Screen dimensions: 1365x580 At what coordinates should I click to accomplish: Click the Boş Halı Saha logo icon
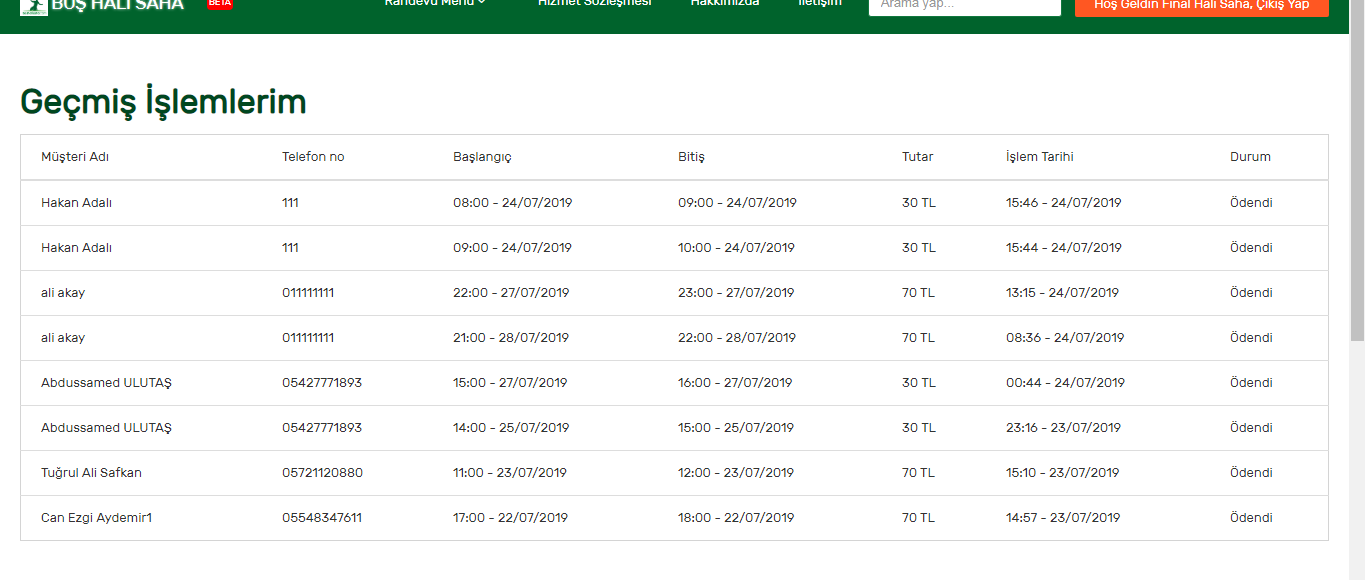(34, 6)
